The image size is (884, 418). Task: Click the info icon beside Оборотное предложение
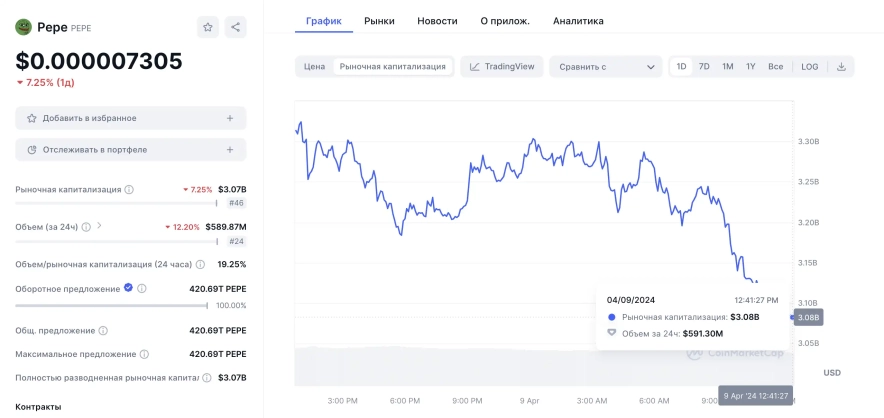point(141,289)
